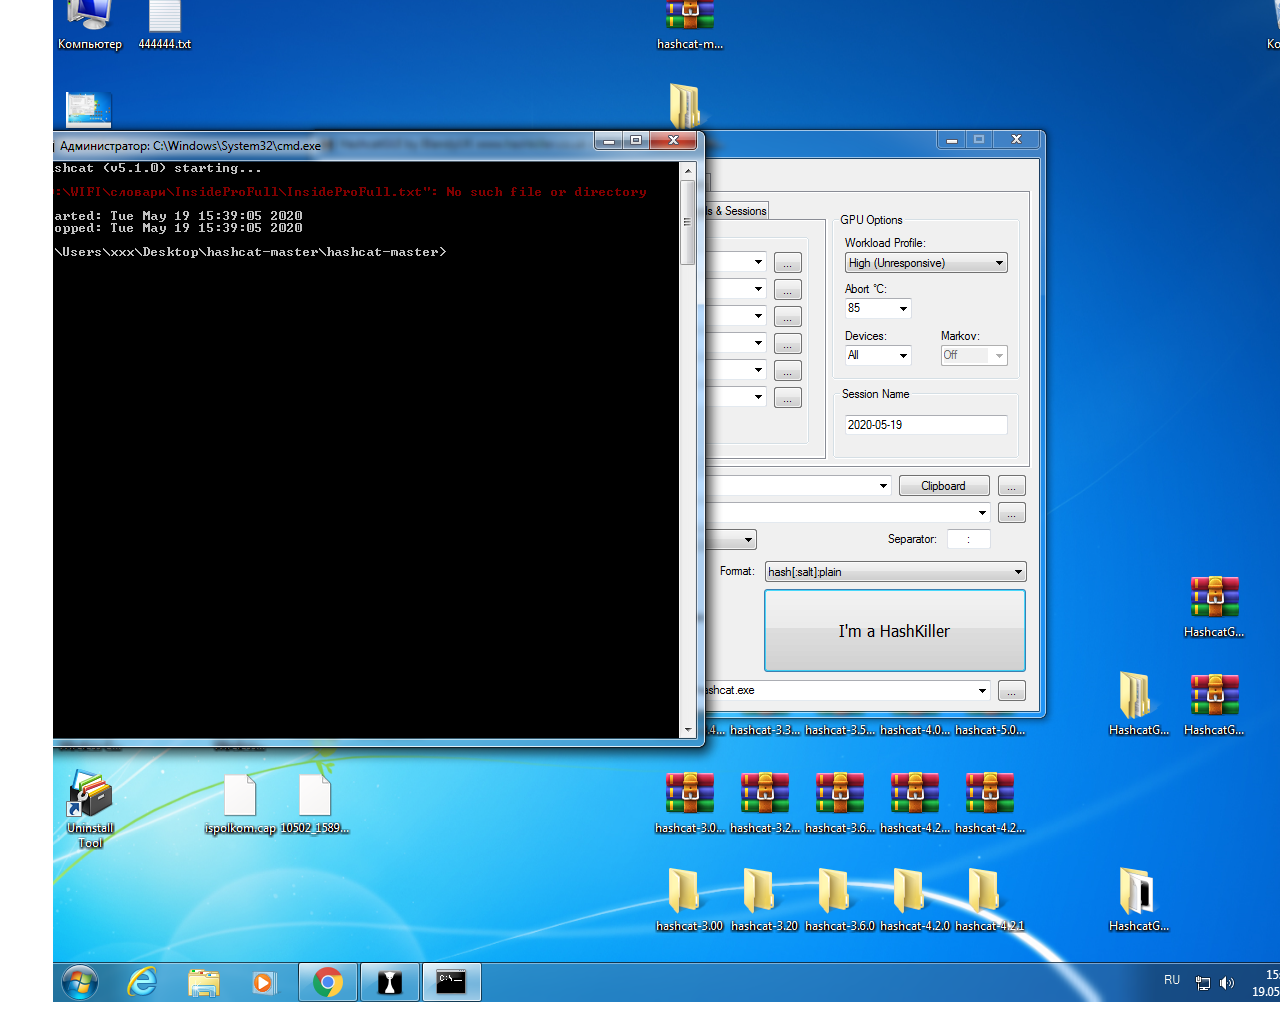Click the Session Name input field
Image resolution: width=1280 pixels, height=1024 pixels.
click(924, 425)
